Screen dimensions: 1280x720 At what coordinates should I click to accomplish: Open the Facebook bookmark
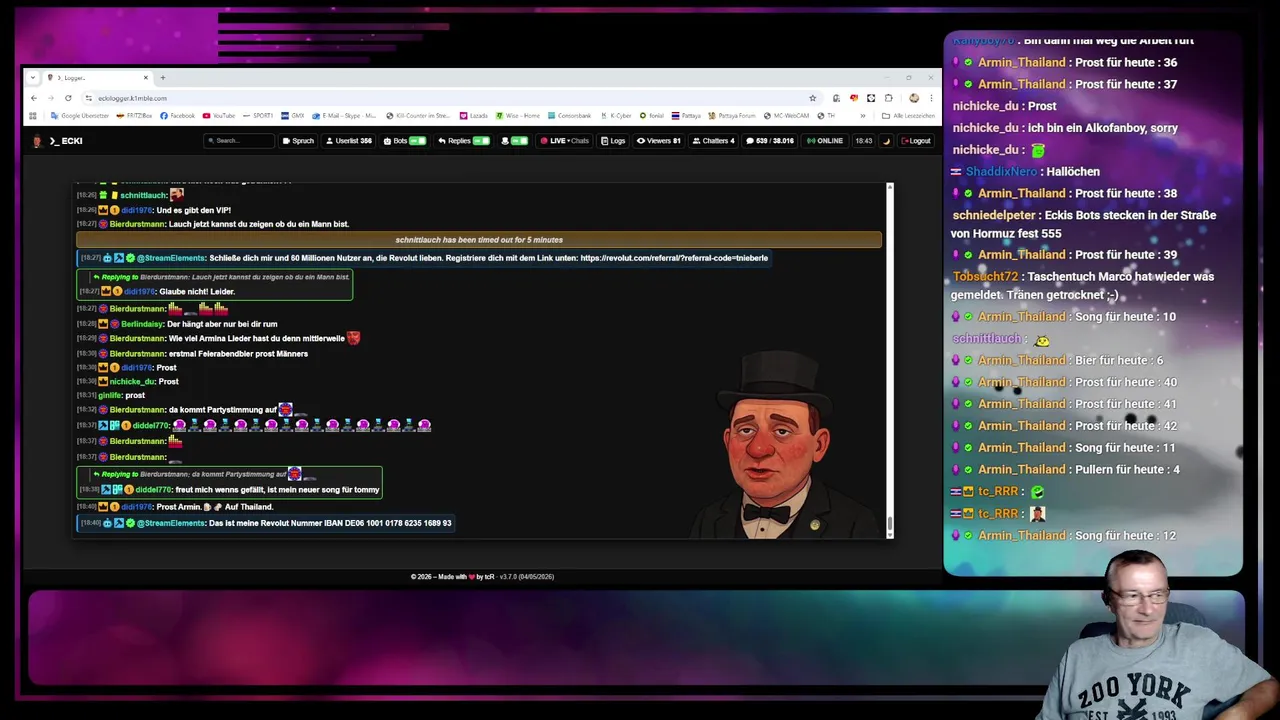(178, 115)
